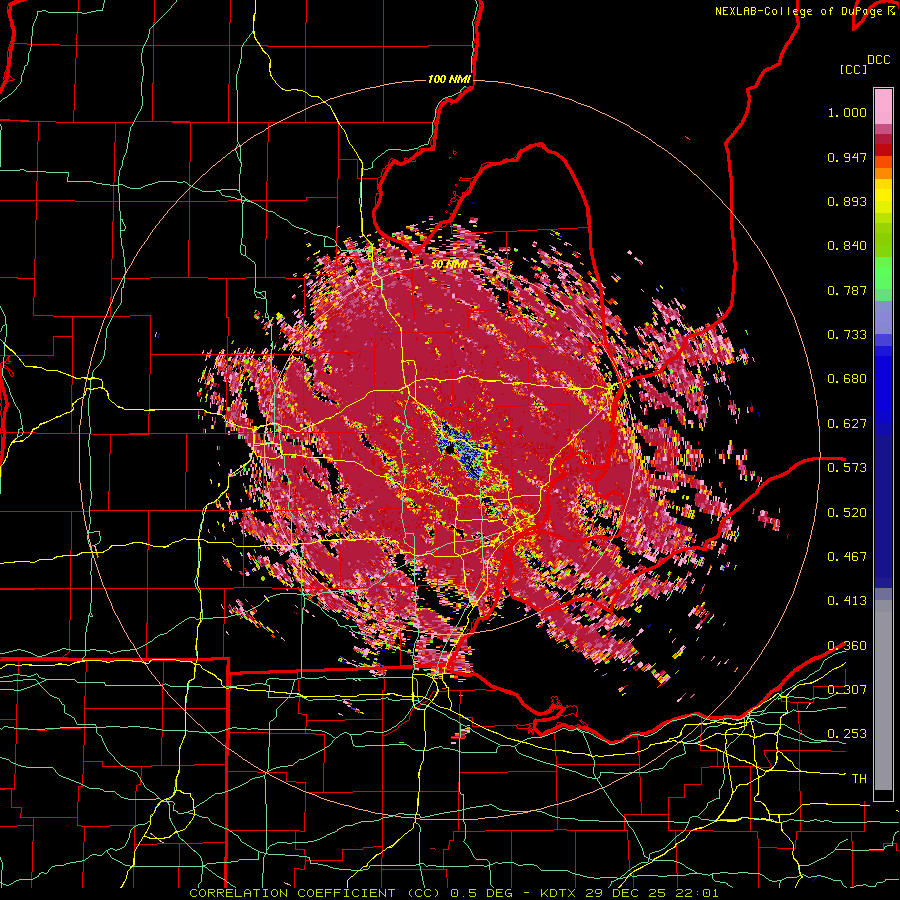Pick the bright green swatch above 0.787
Screen dimensions: 900x900
[883, 273]
